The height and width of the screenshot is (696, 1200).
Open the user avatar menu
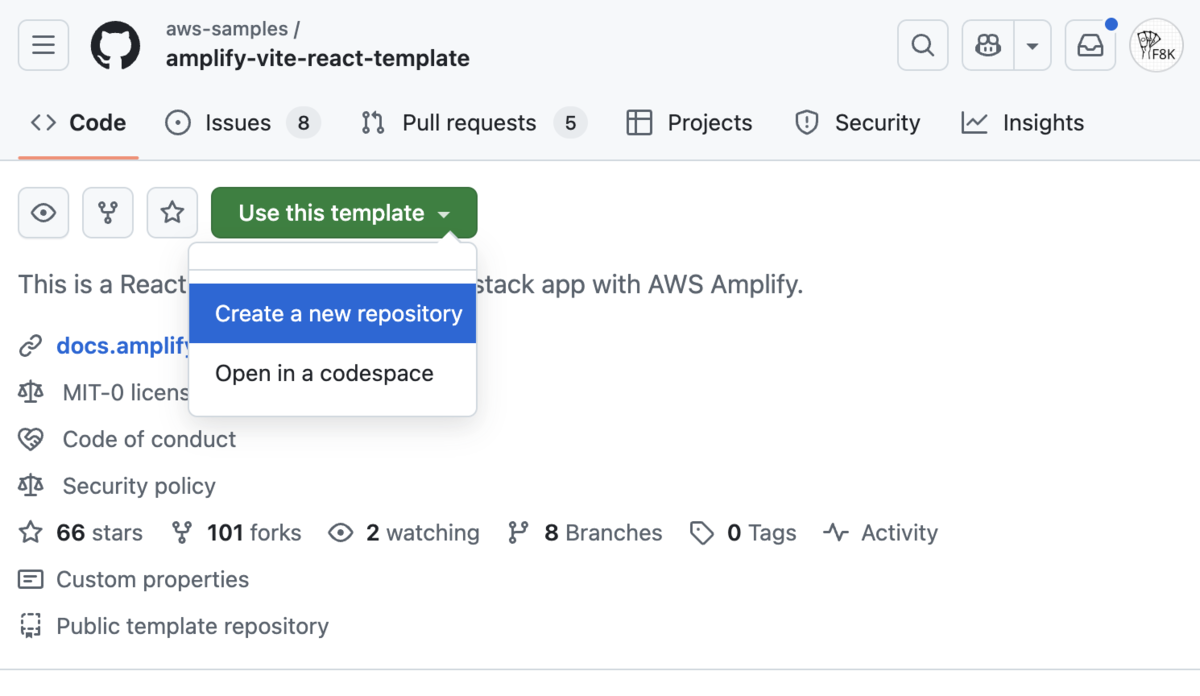coord(1156,45)
